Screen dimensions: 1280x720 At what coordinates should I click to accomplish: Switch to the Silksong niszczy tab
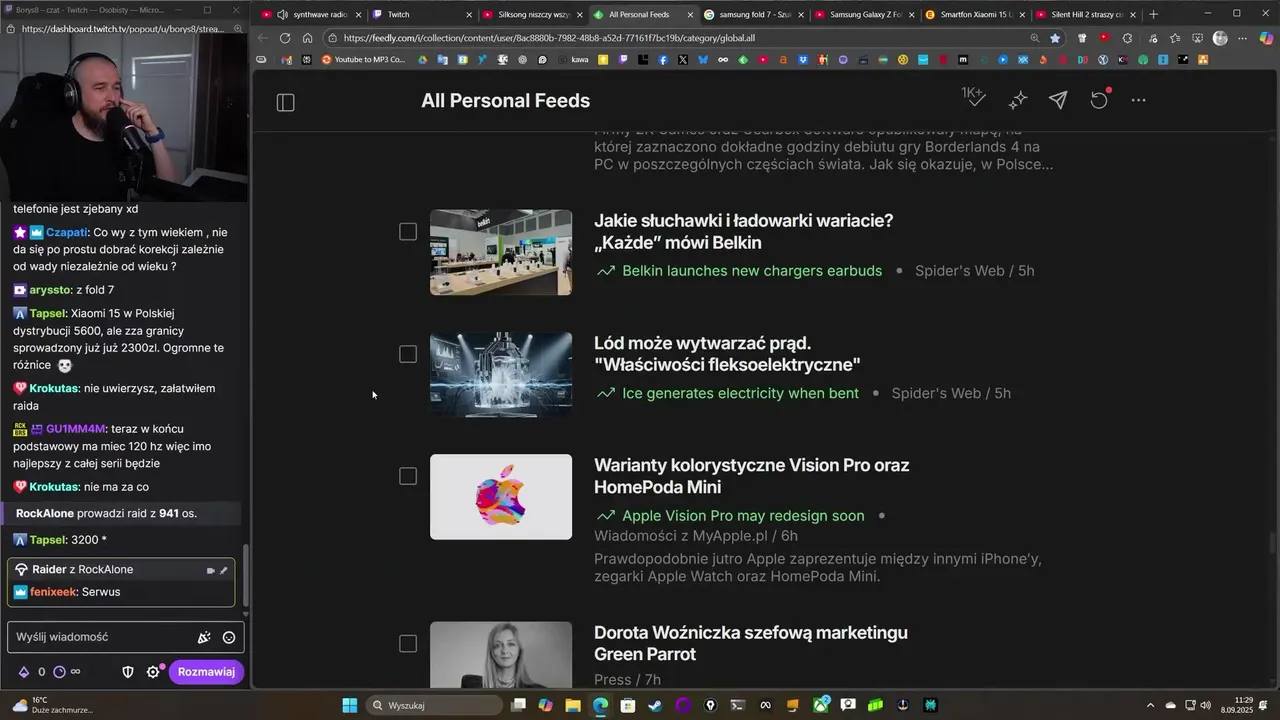click(x=531, y=14)
